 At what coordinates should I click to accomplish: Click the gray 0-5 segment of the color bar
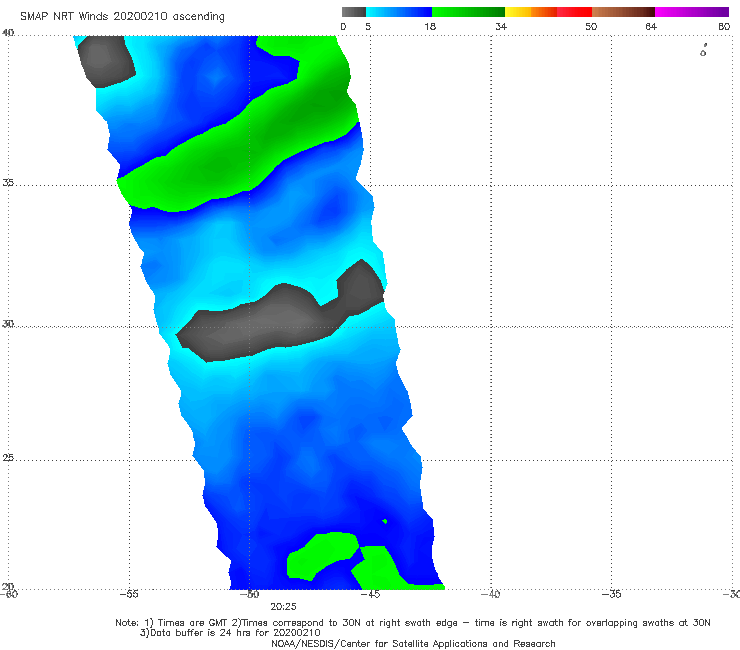354,12
